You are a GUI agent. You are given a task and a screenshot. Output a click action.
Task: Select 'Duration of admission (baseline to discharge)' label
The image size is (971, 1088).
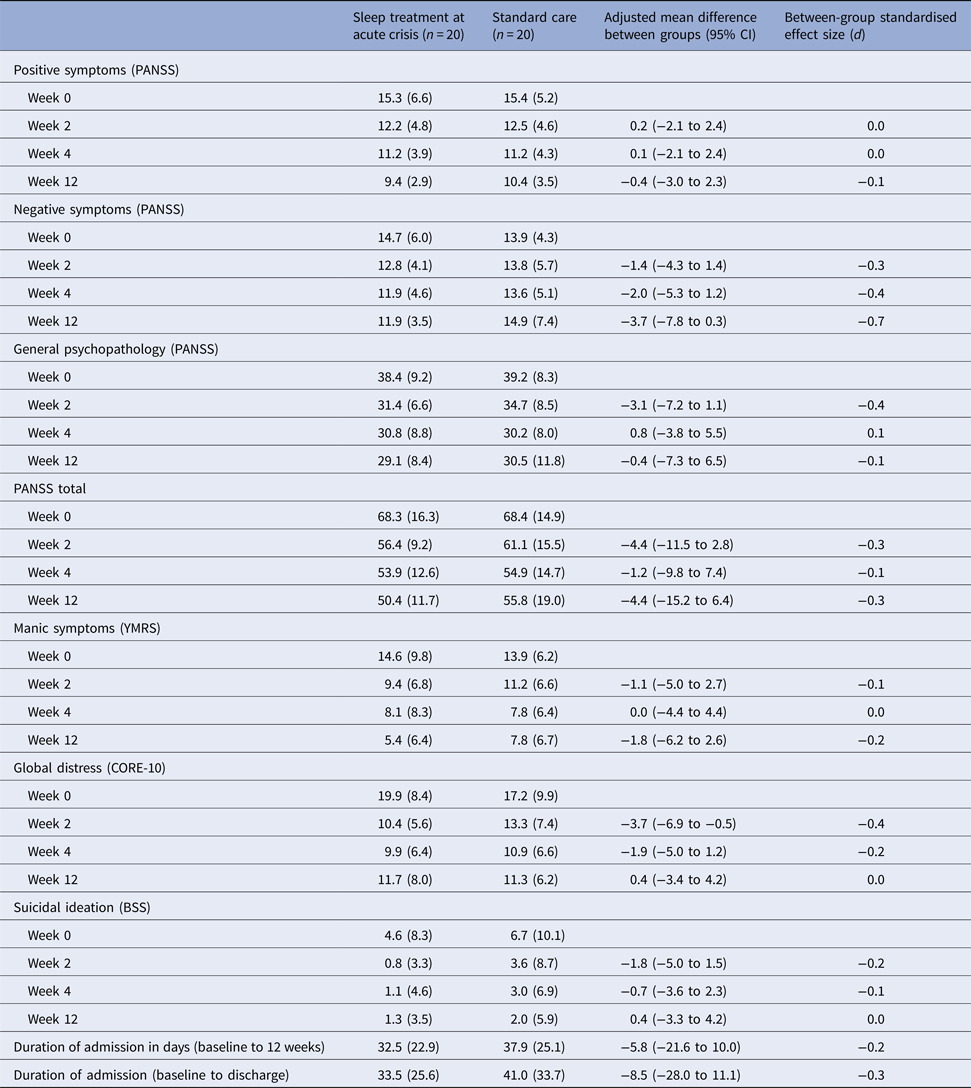click(x=151, y=1075)
